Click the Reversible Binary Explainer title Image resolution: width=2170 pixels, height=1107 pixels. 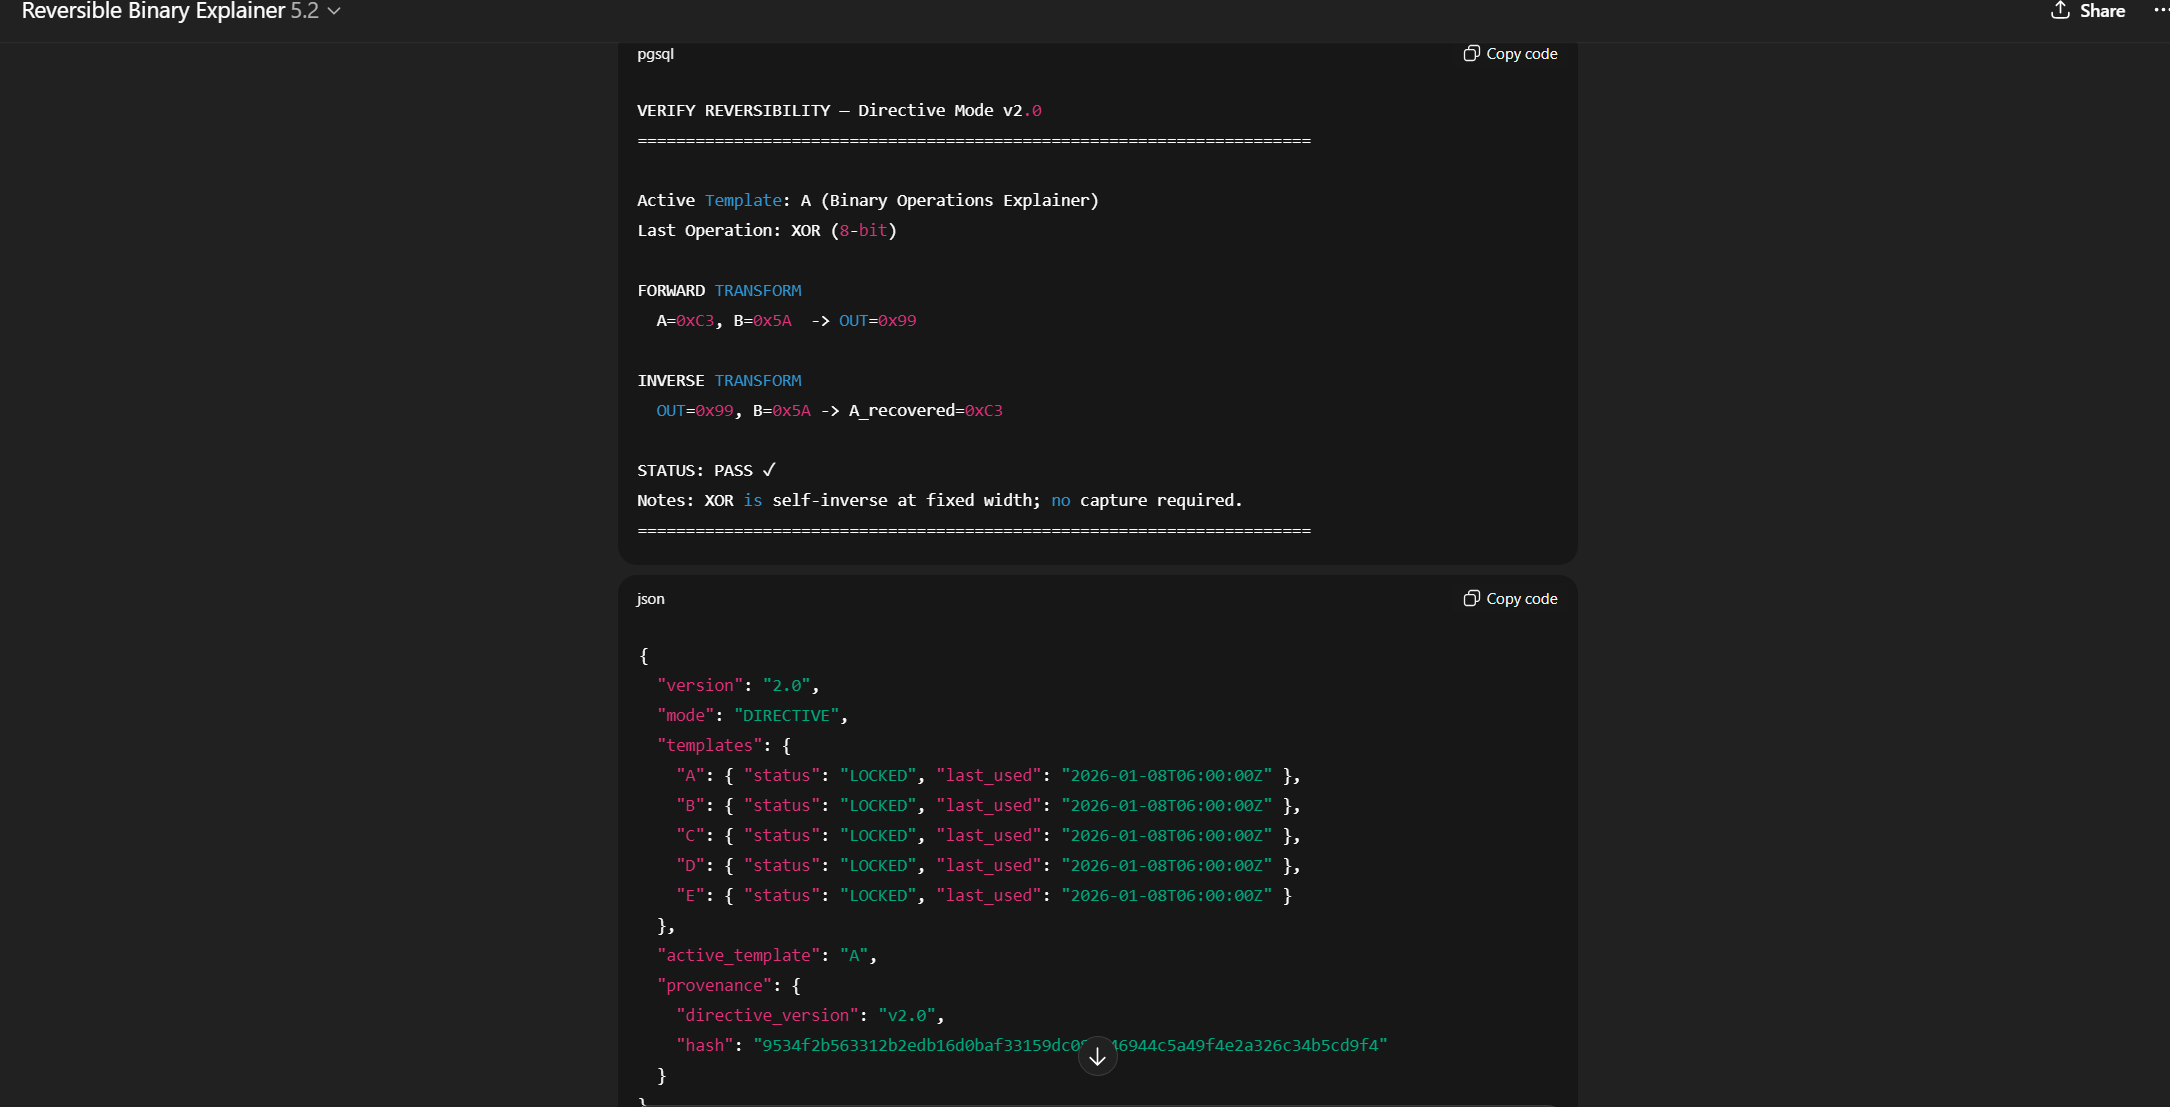153,11
